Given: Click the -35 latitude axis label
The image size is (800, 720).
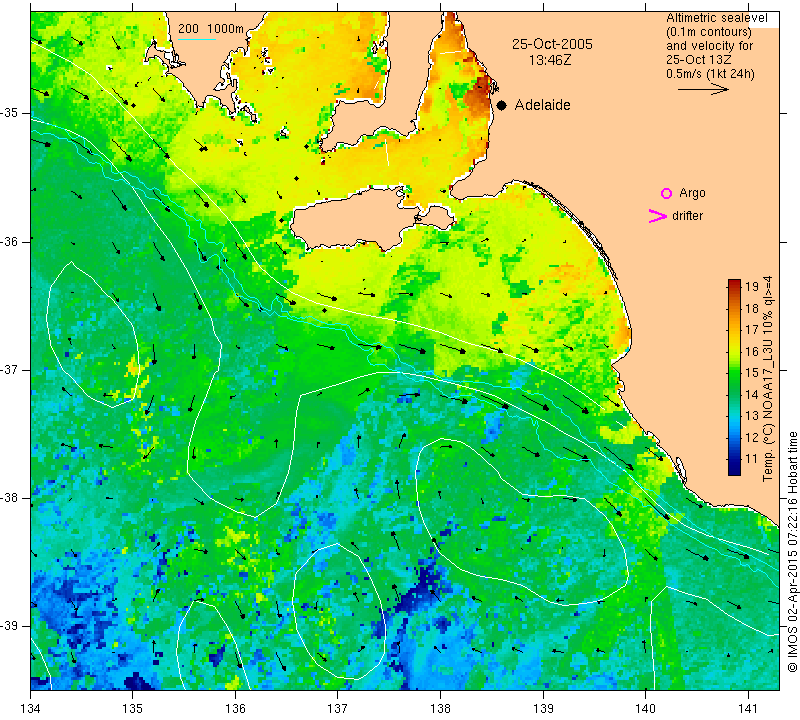Looking at the screenshot, I should click(9, 113).
